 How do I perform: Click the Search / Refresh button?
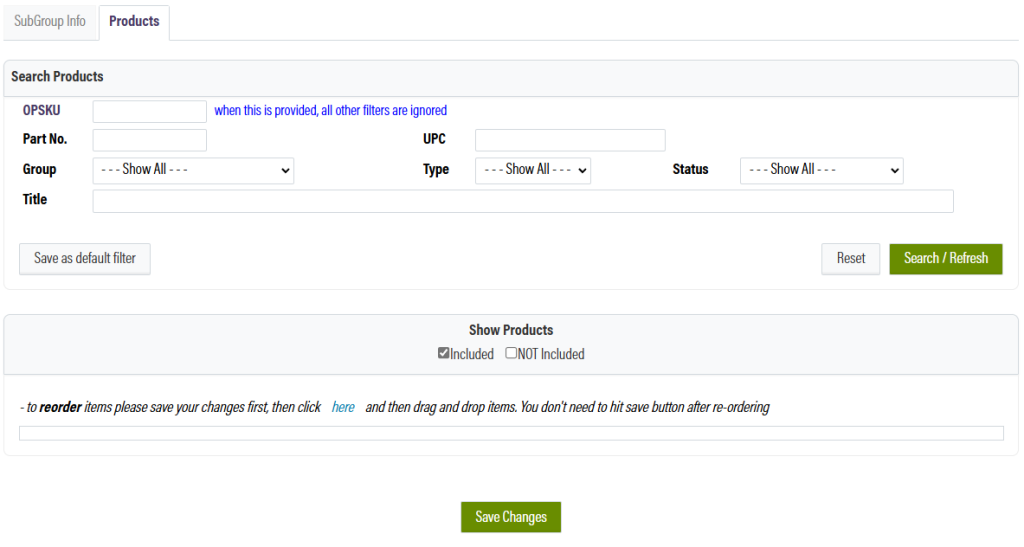945,258
